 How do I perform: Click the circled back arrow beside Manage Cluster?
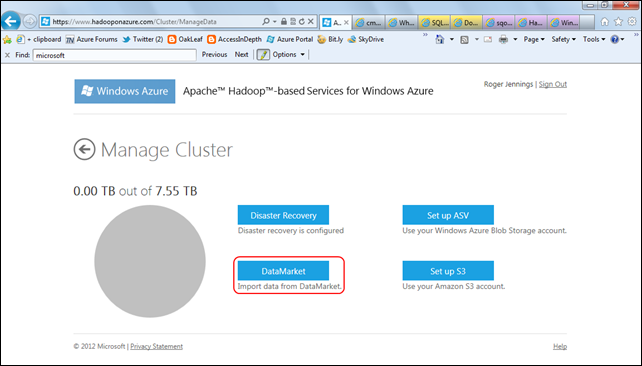84,149
